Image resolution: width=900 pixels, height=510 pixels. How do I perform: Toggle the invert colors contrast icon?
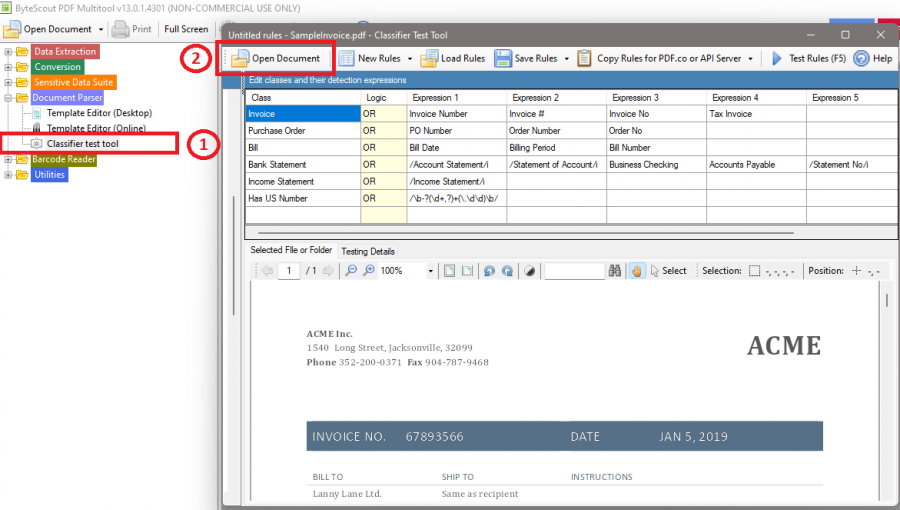[530, 271]
